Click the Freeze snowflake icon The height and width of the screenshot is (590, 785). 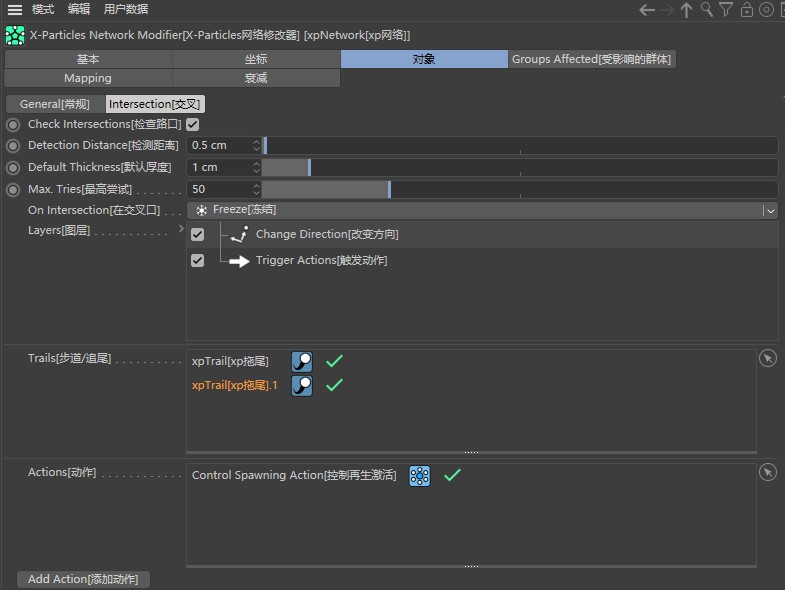(x=201, y=210)
